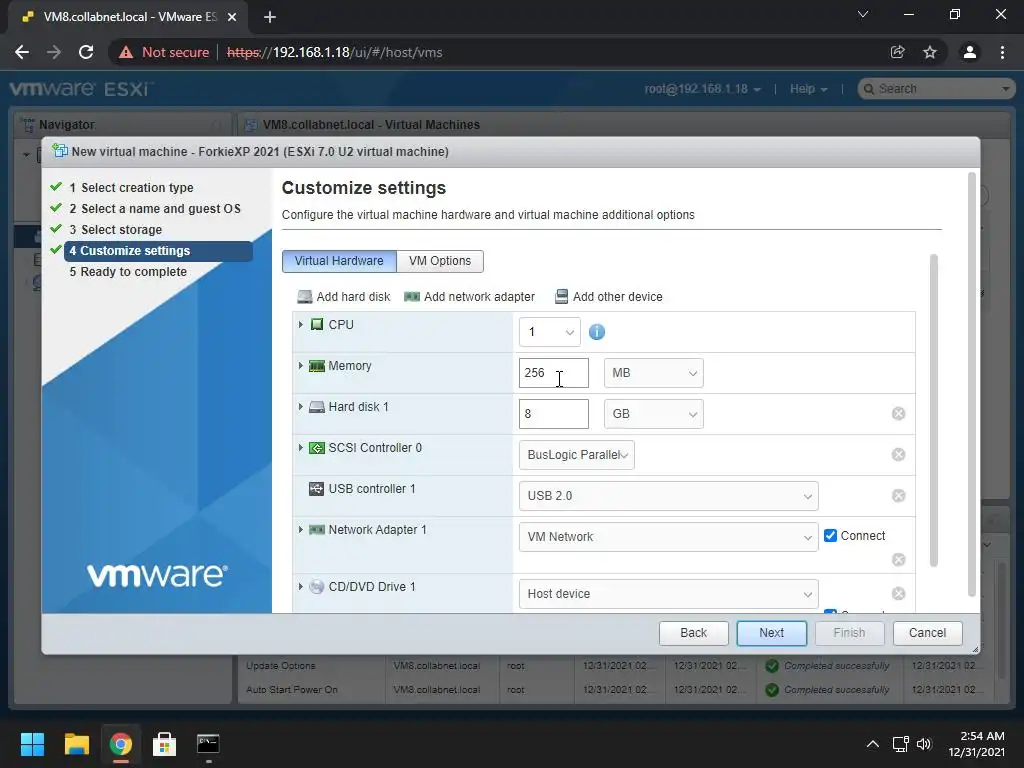Expand the CPU settings row
The image size is (1024, 768).
click(300, 325)
